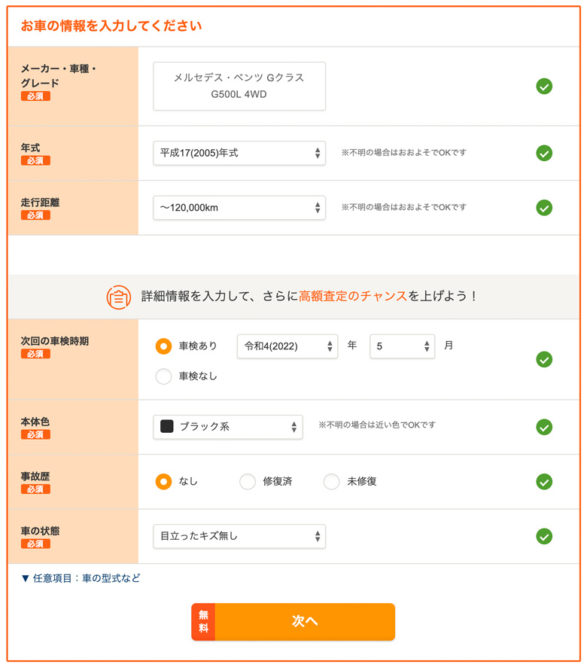
Task: Click the green checkmark in the 本体色 row
Action: tap(544, 427)
